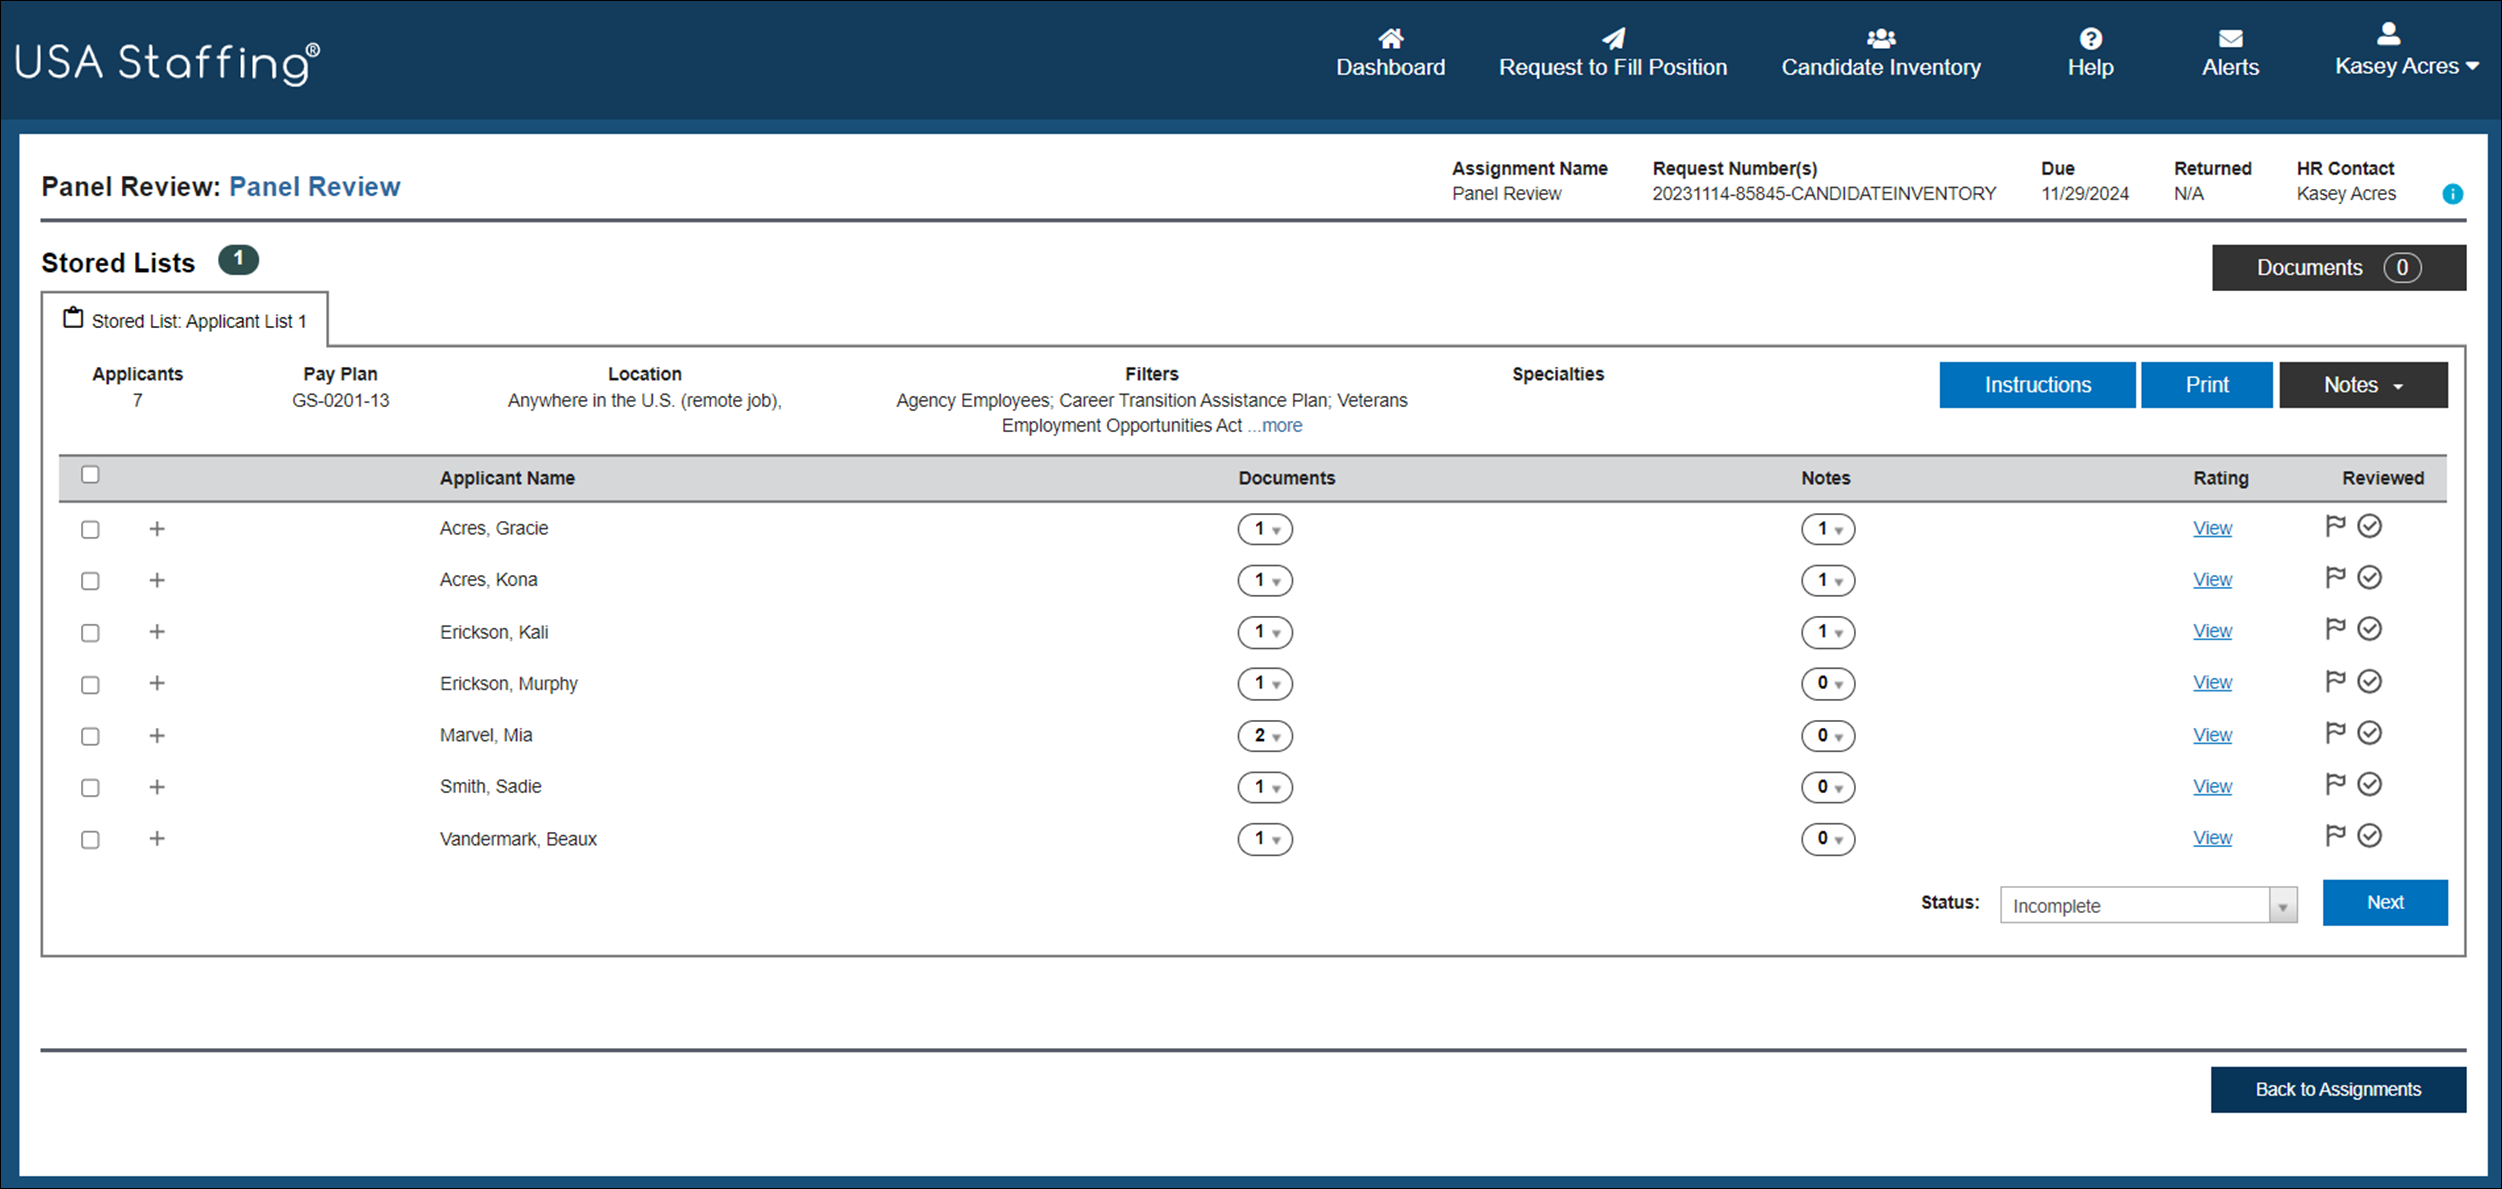Click the Help question mark icon

click(x=2089, y=38)
